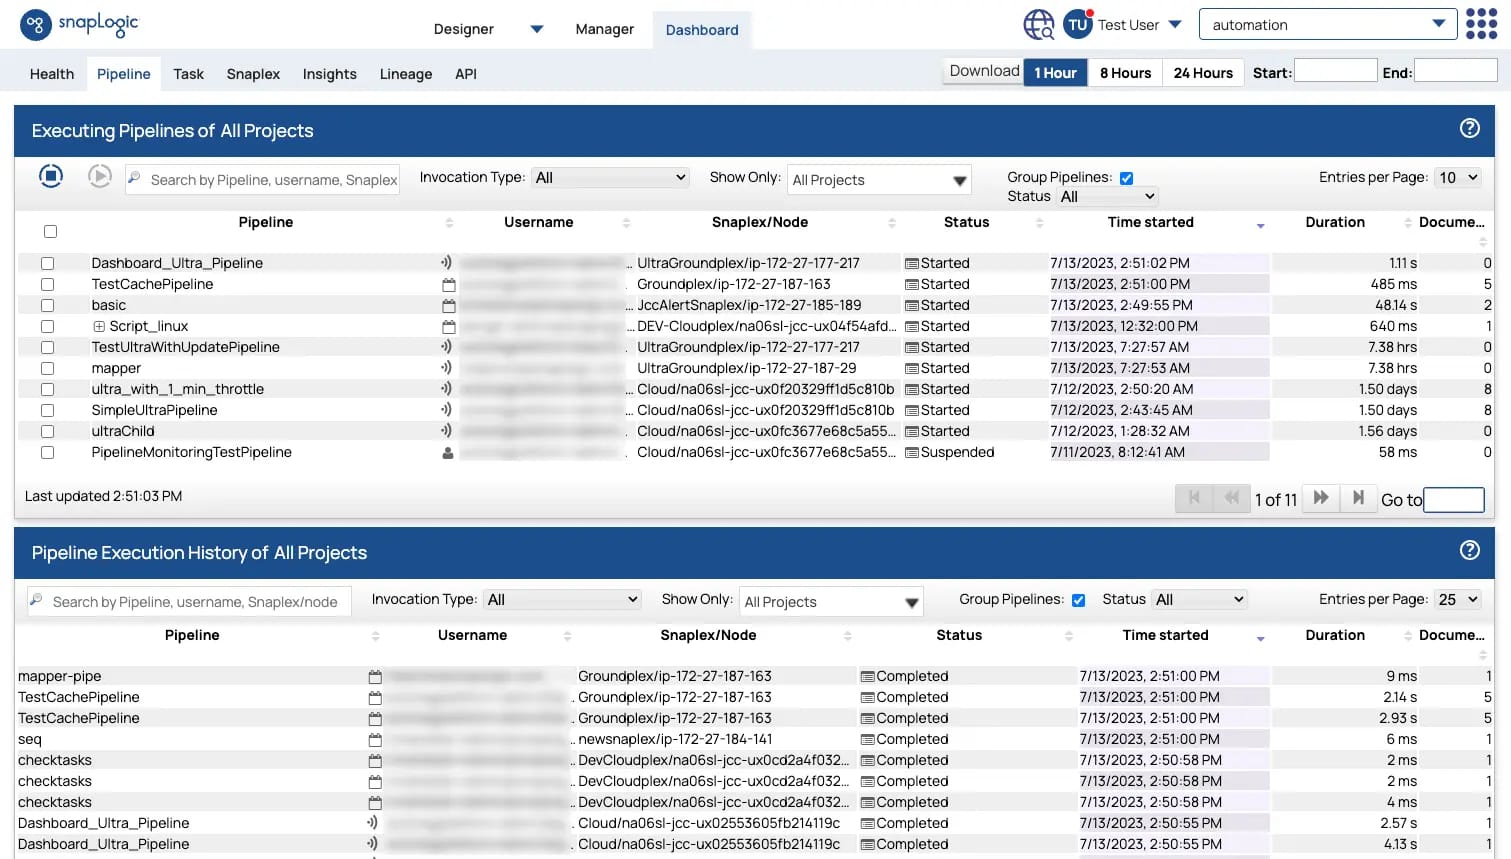Open the Dashboard top menu

[702, 30]
